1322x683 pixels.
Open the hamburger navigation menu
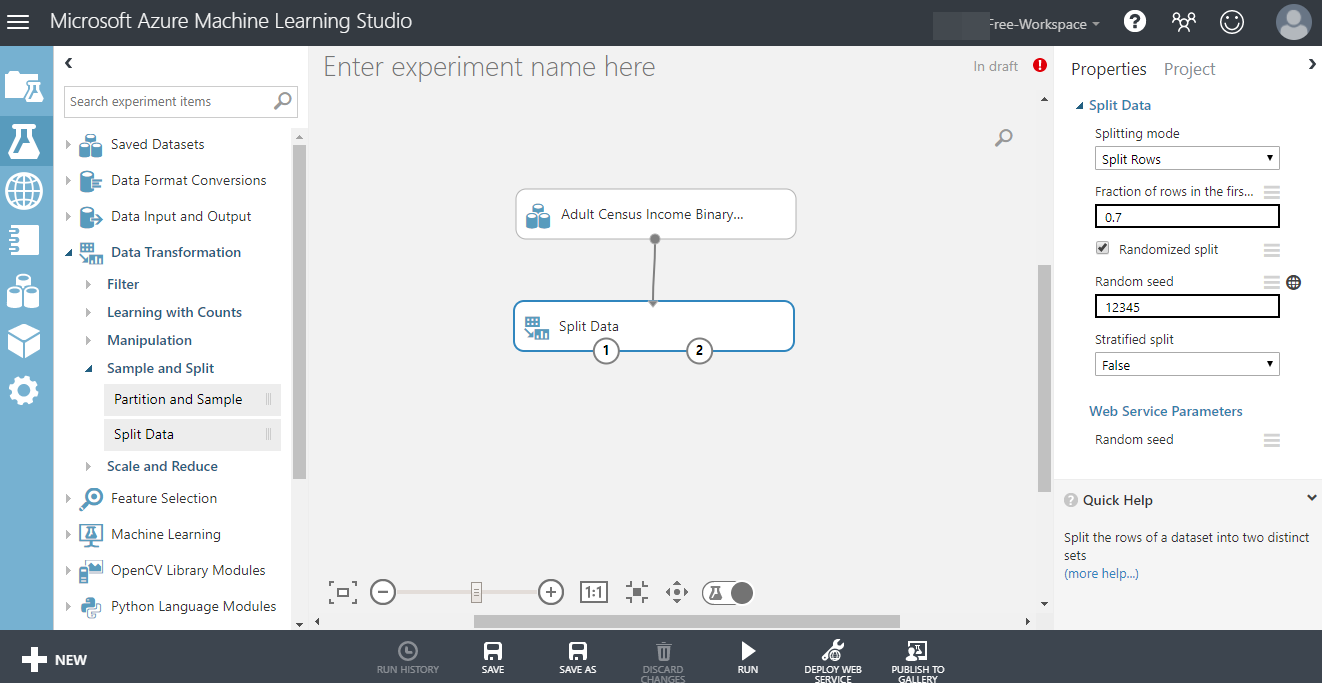(x=18, y=21)
